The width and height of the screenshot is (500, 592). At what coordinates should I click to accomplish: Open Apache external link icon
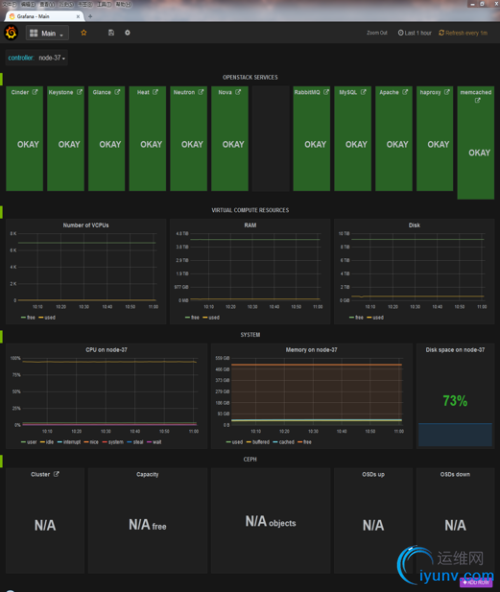(405, 92)
